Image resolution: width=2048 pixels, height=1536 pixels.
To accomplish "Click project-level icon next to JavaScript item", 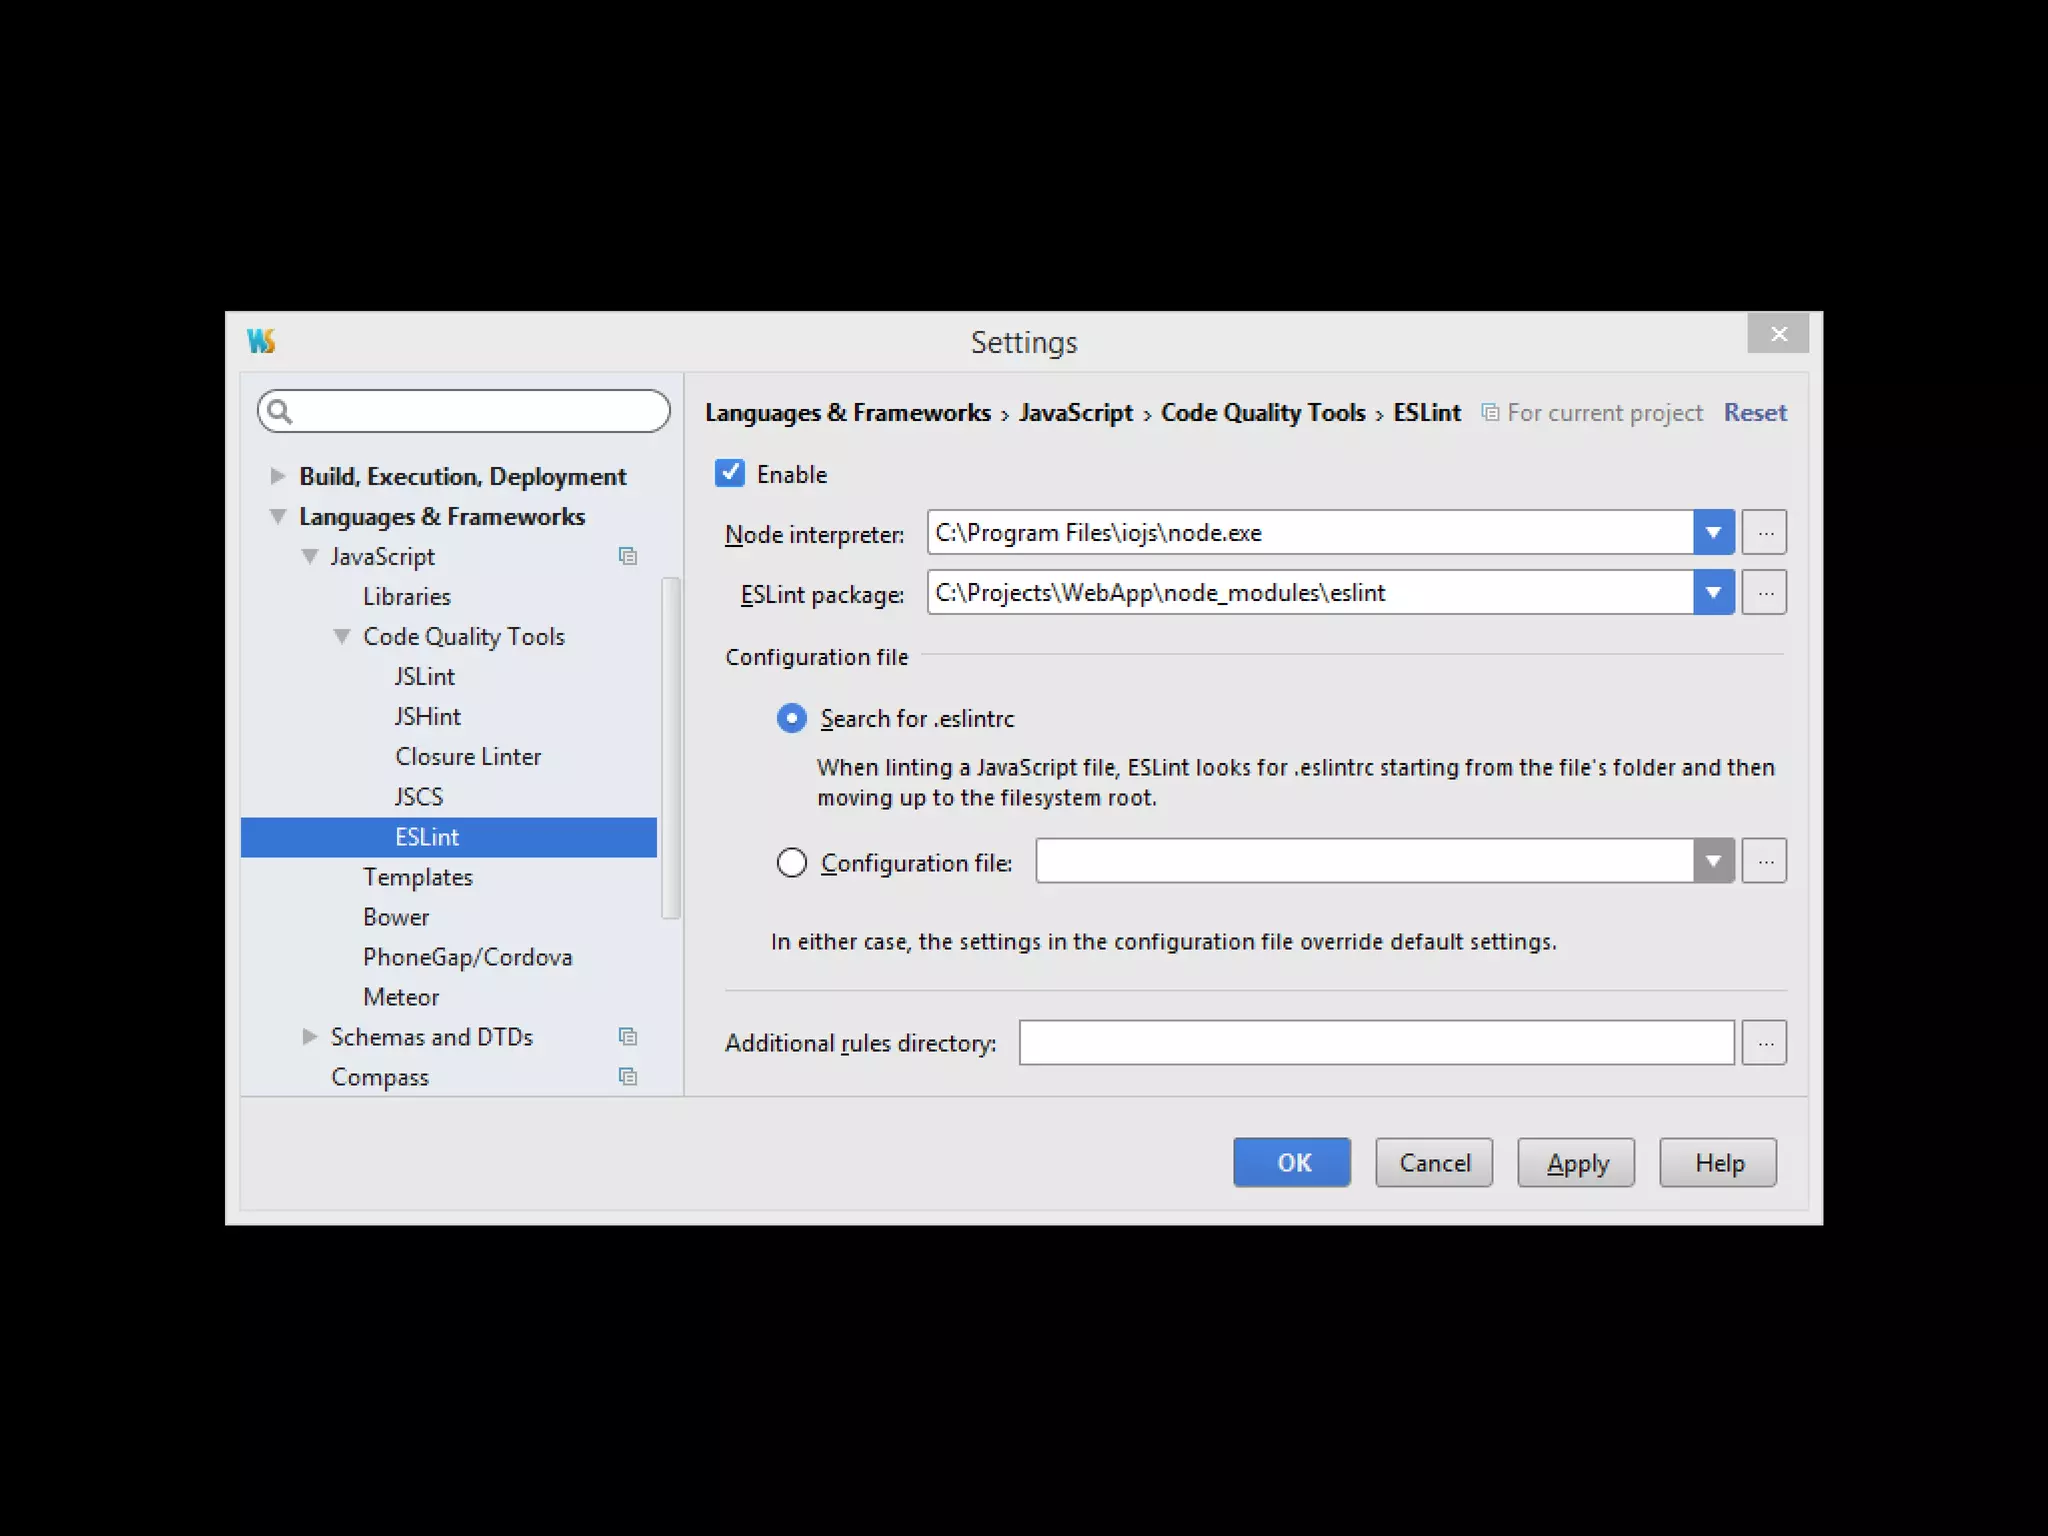I will point(628,556).
